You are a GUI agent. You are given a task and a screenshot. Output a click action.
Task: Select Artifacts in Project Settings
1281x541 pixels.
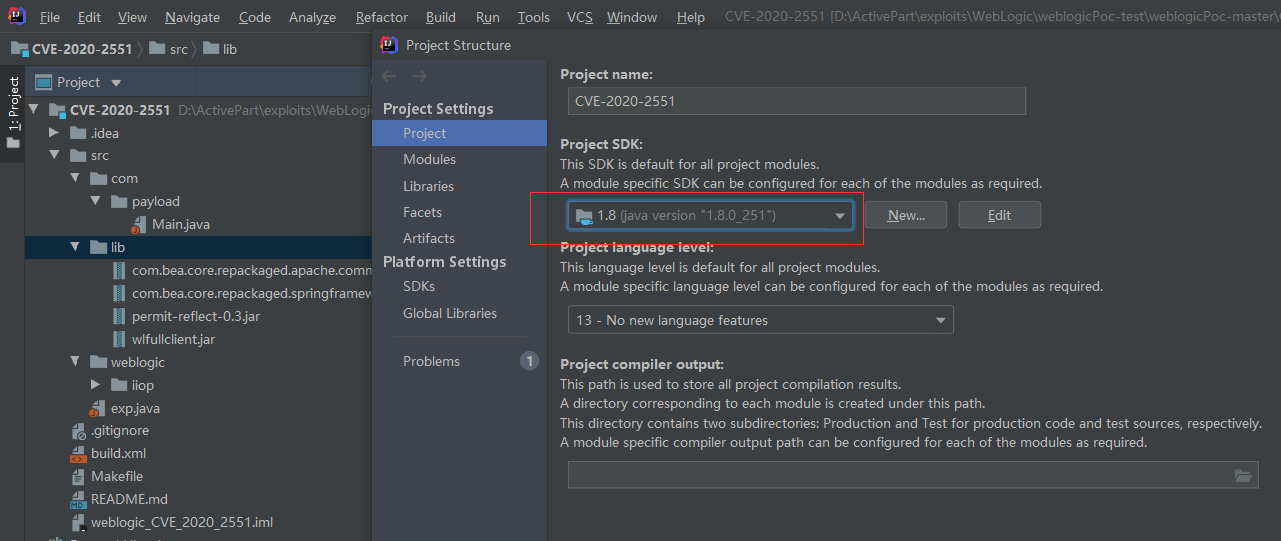(459, 238)
